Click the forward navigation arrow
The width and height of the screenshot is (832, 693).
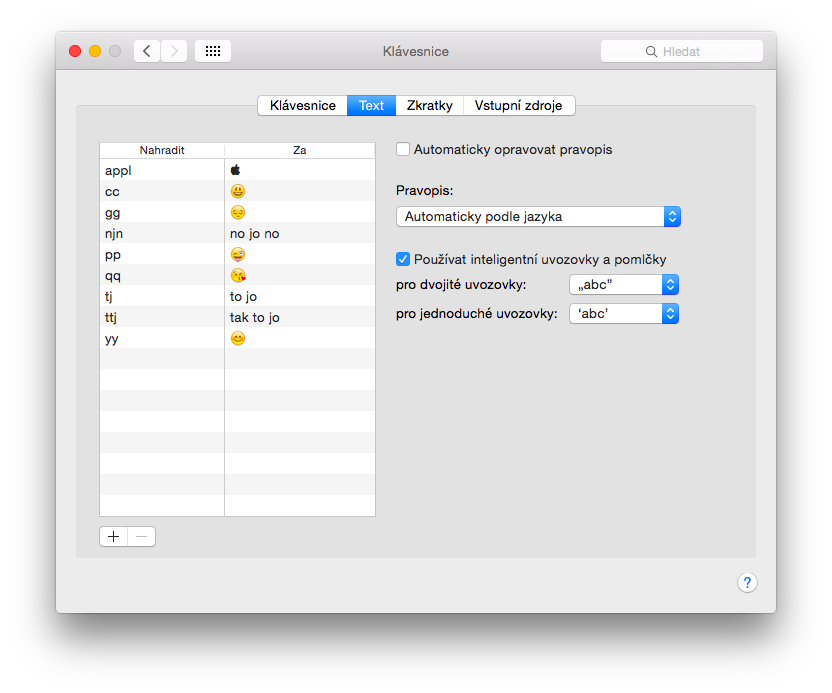(x=174, y=51)
